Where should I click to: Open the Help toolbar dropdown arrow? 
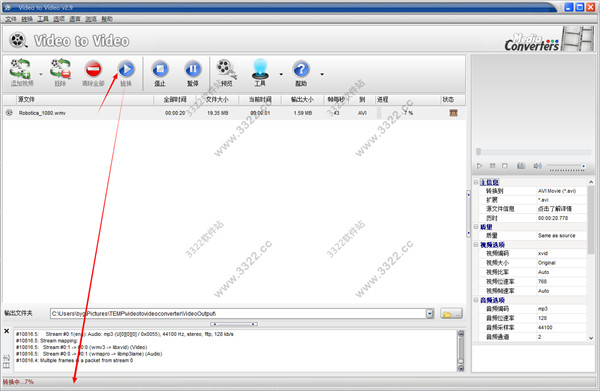click(x=322, y=74)
